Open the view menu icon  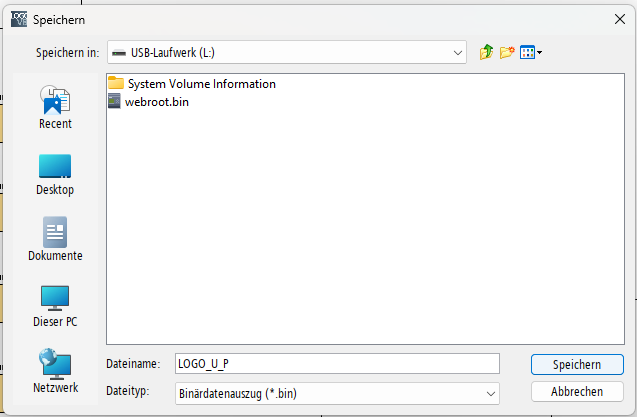pyautogui.click(x=527, y=52)
